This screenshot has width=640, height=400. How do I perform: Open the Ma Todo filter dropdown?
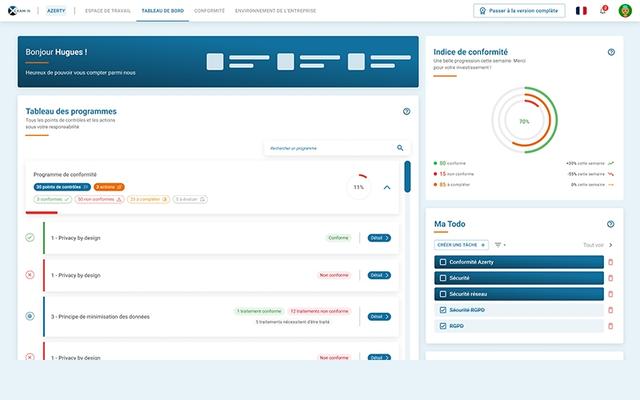click(500, 244)
